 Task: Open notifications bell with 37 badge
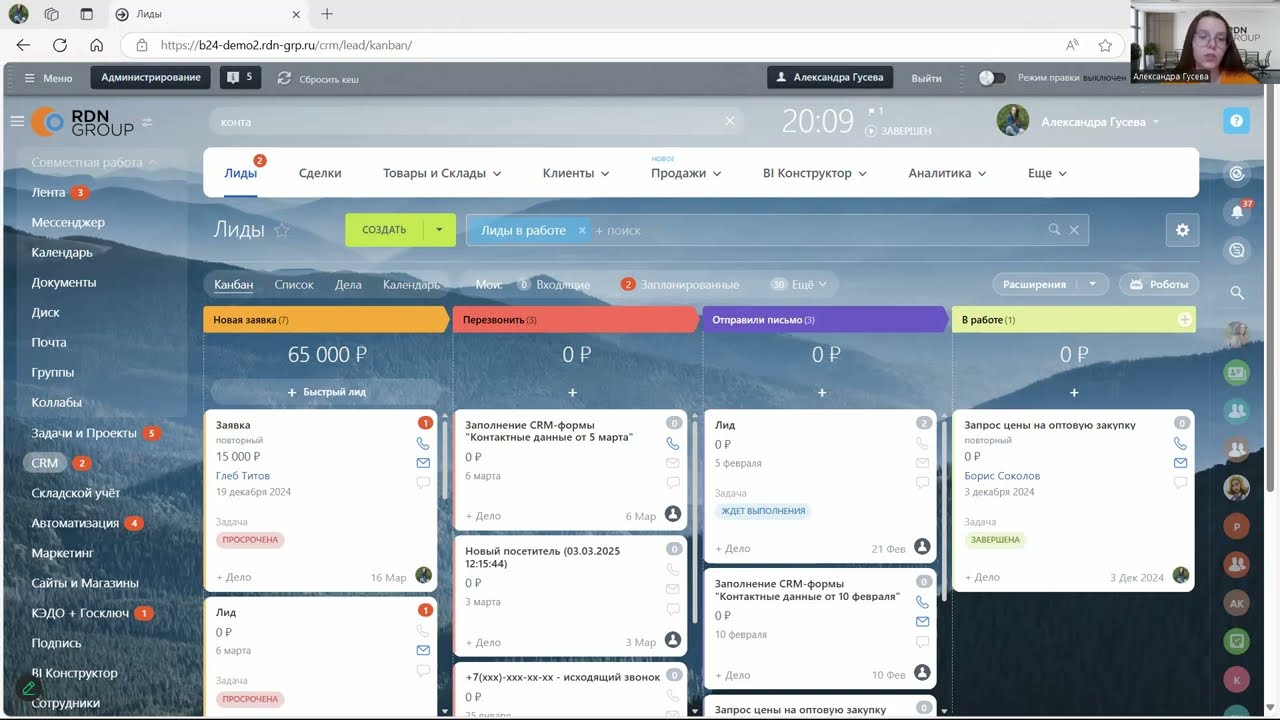pos(1237,211)
